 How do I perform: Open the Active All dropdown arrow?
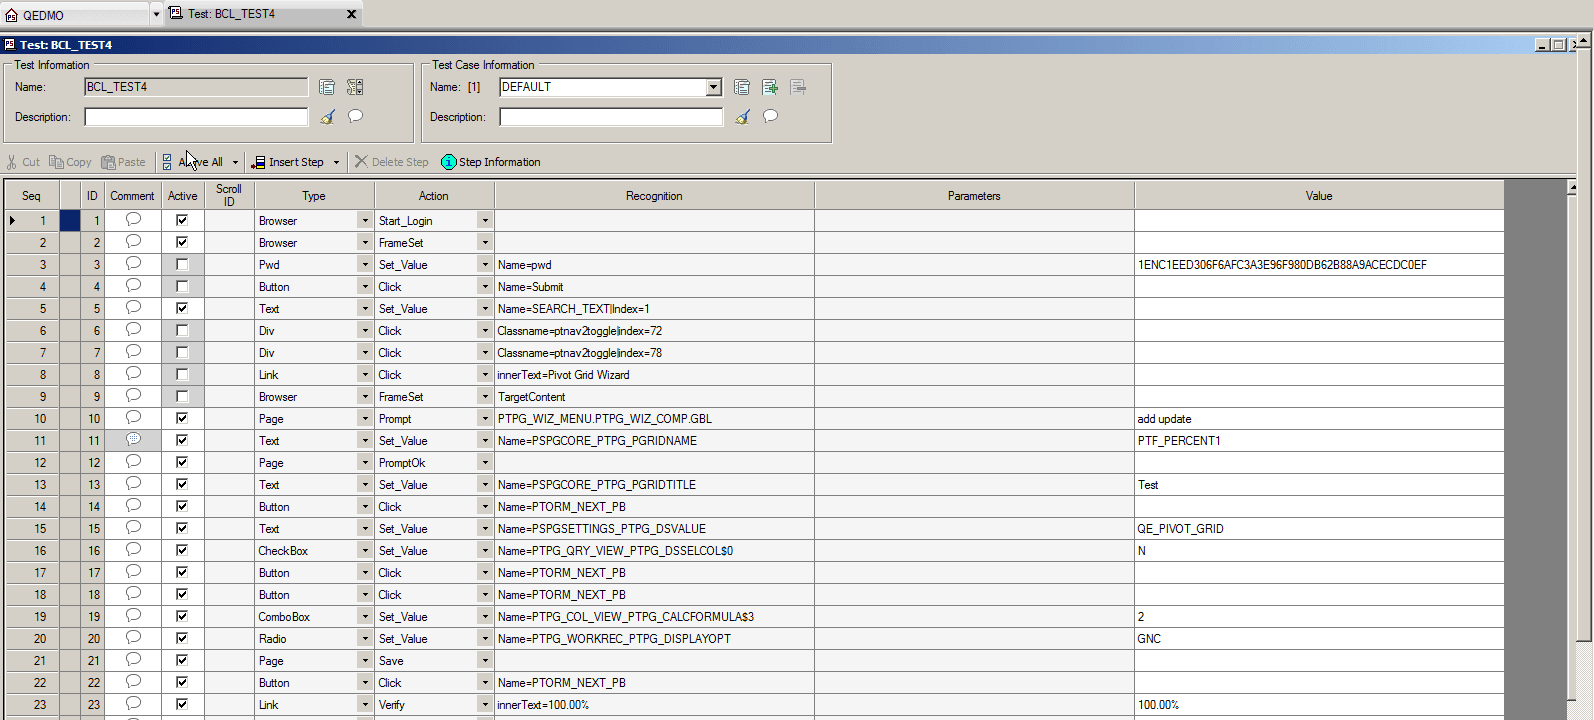236,162
